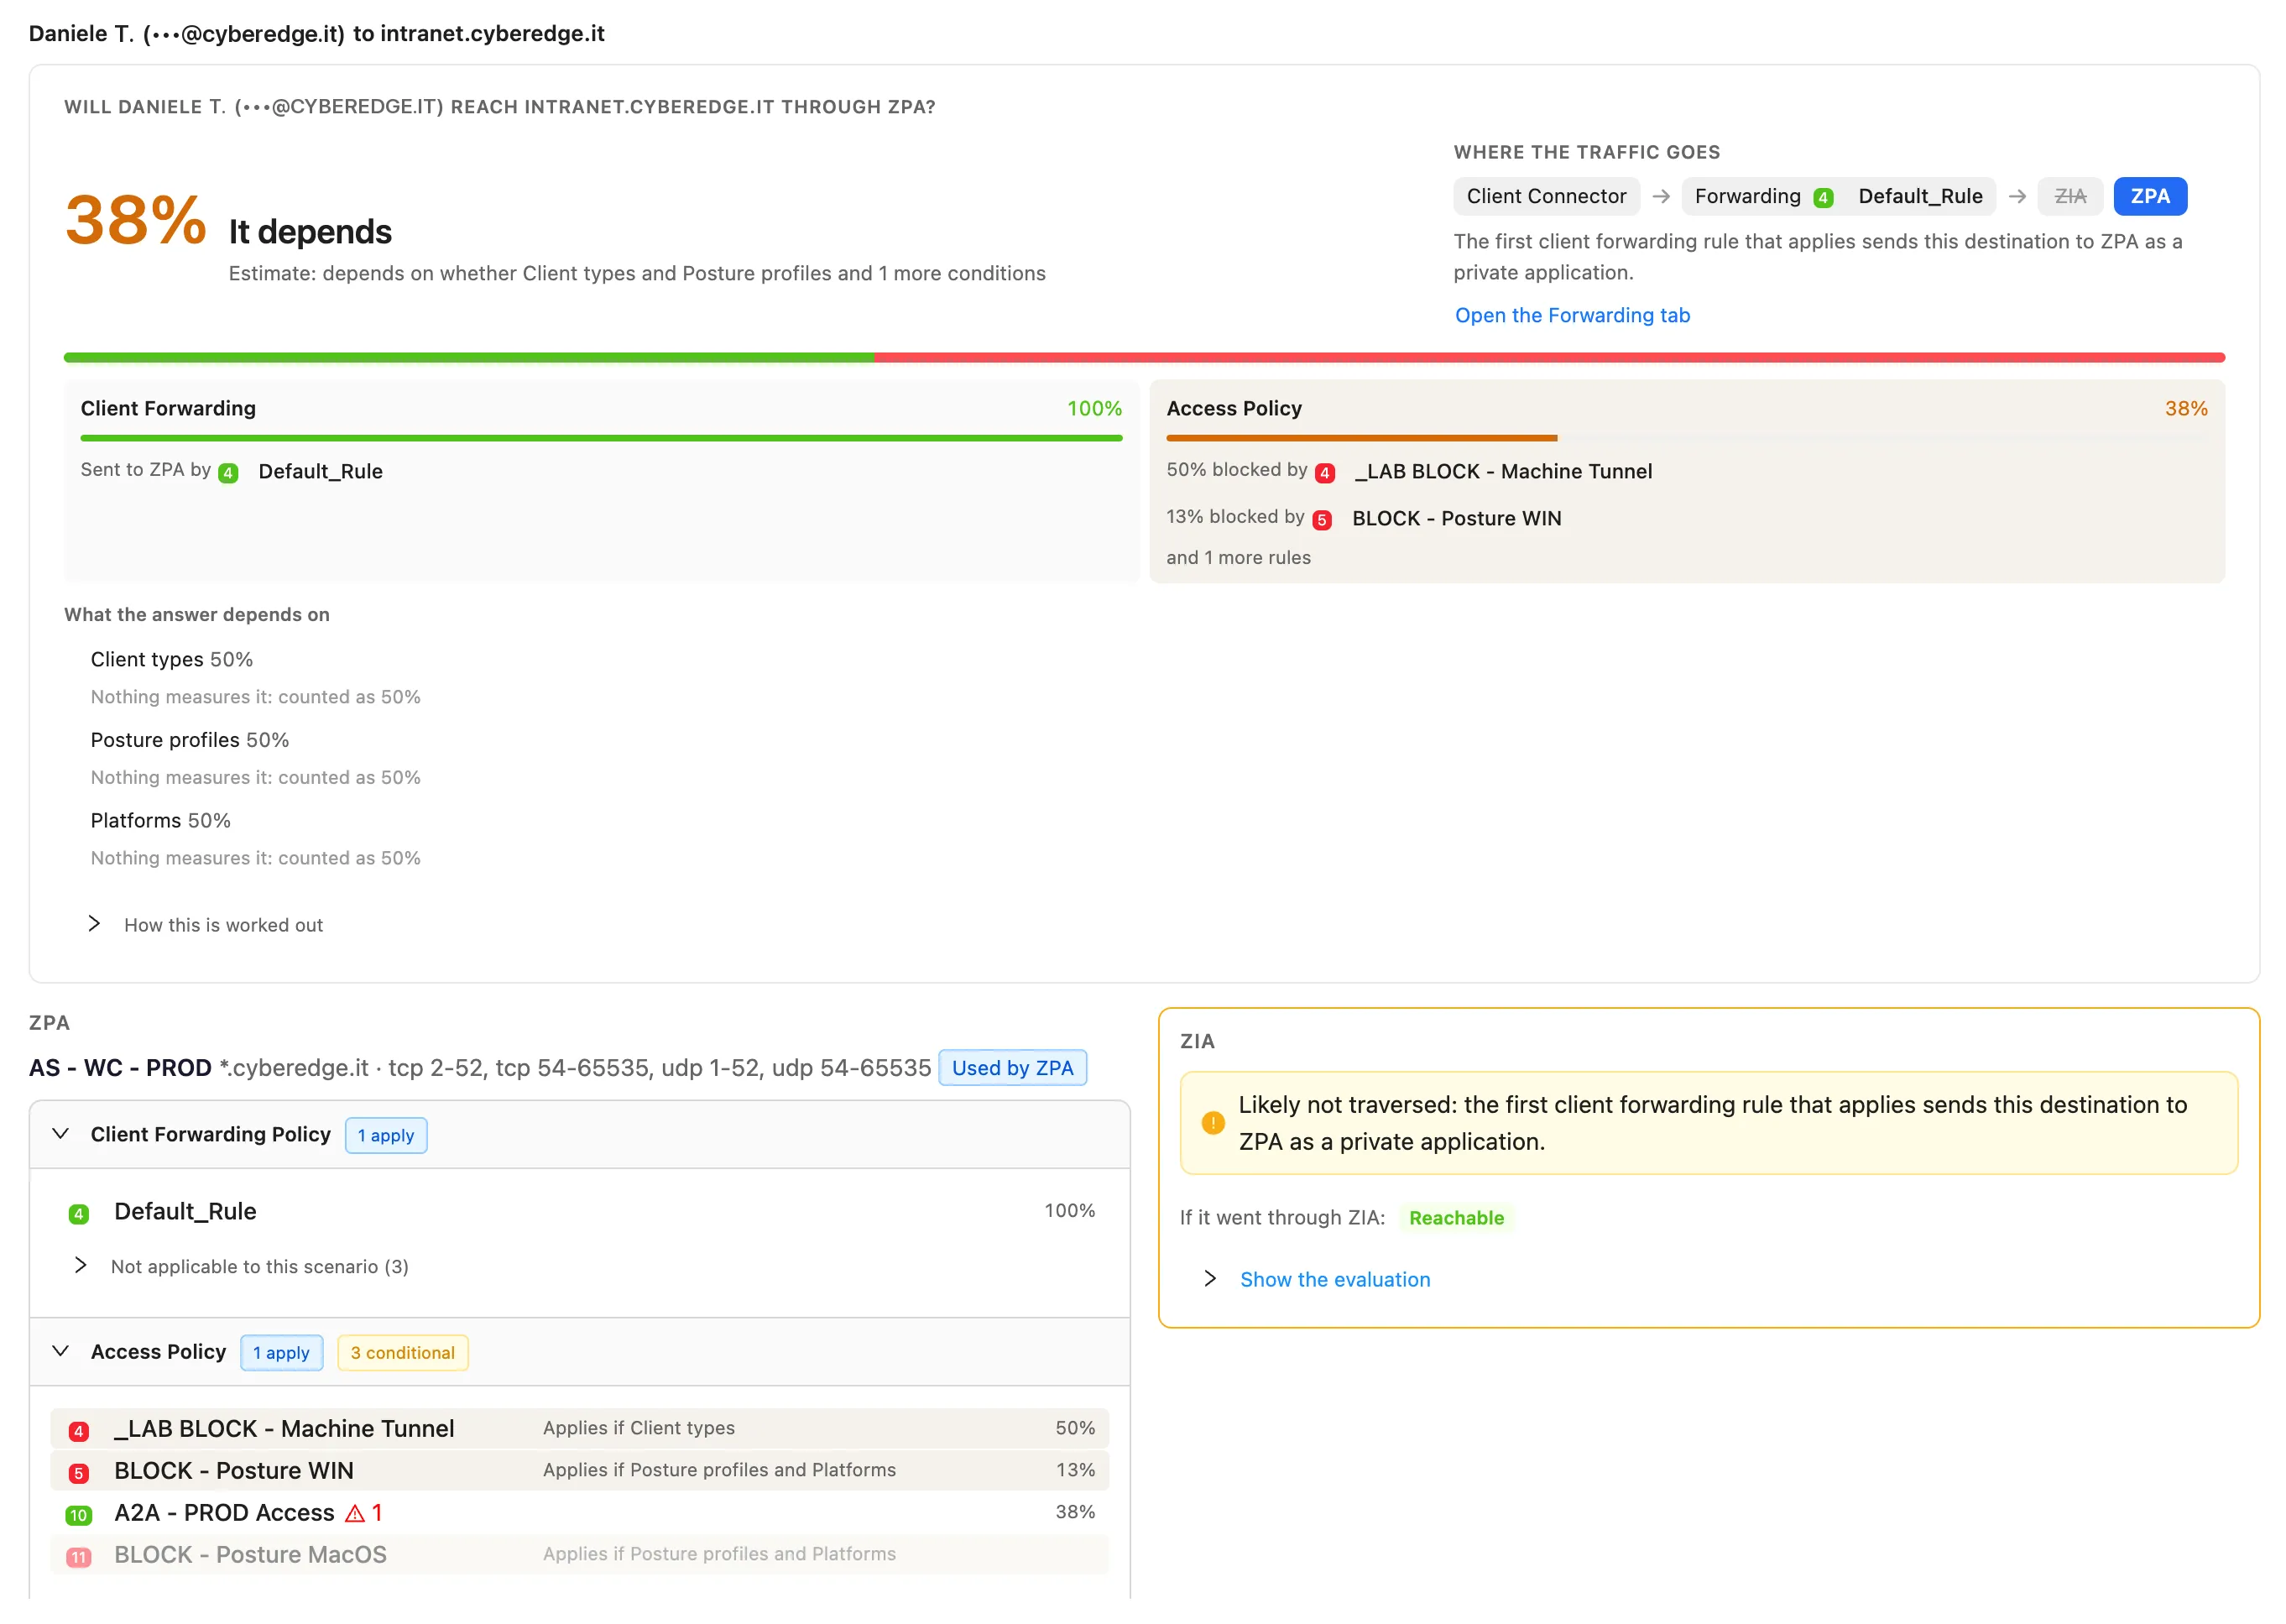The width and height of the screenshot is (2286, 1624).
Task: Click 'and 1 more rules' text
Action: tap(1238, 558)
